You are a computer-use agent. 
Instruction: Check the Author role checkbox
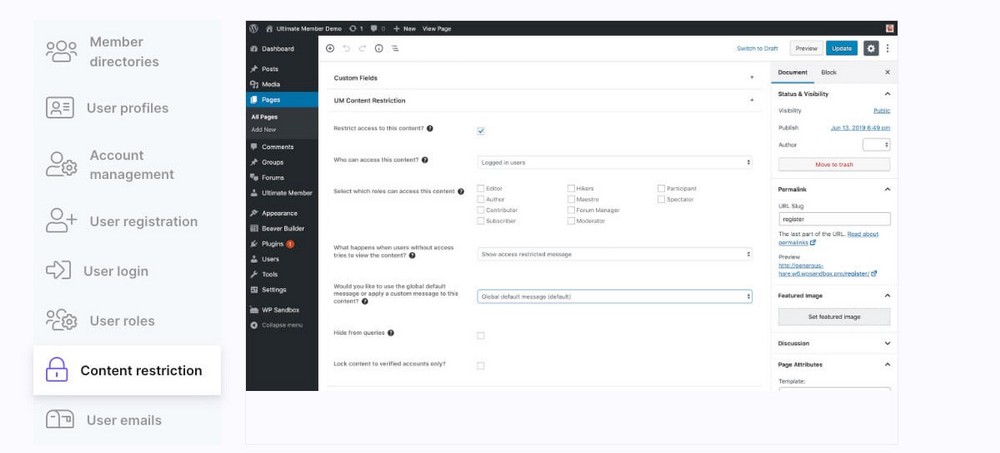pyautogui.click(x=480, y=200)
